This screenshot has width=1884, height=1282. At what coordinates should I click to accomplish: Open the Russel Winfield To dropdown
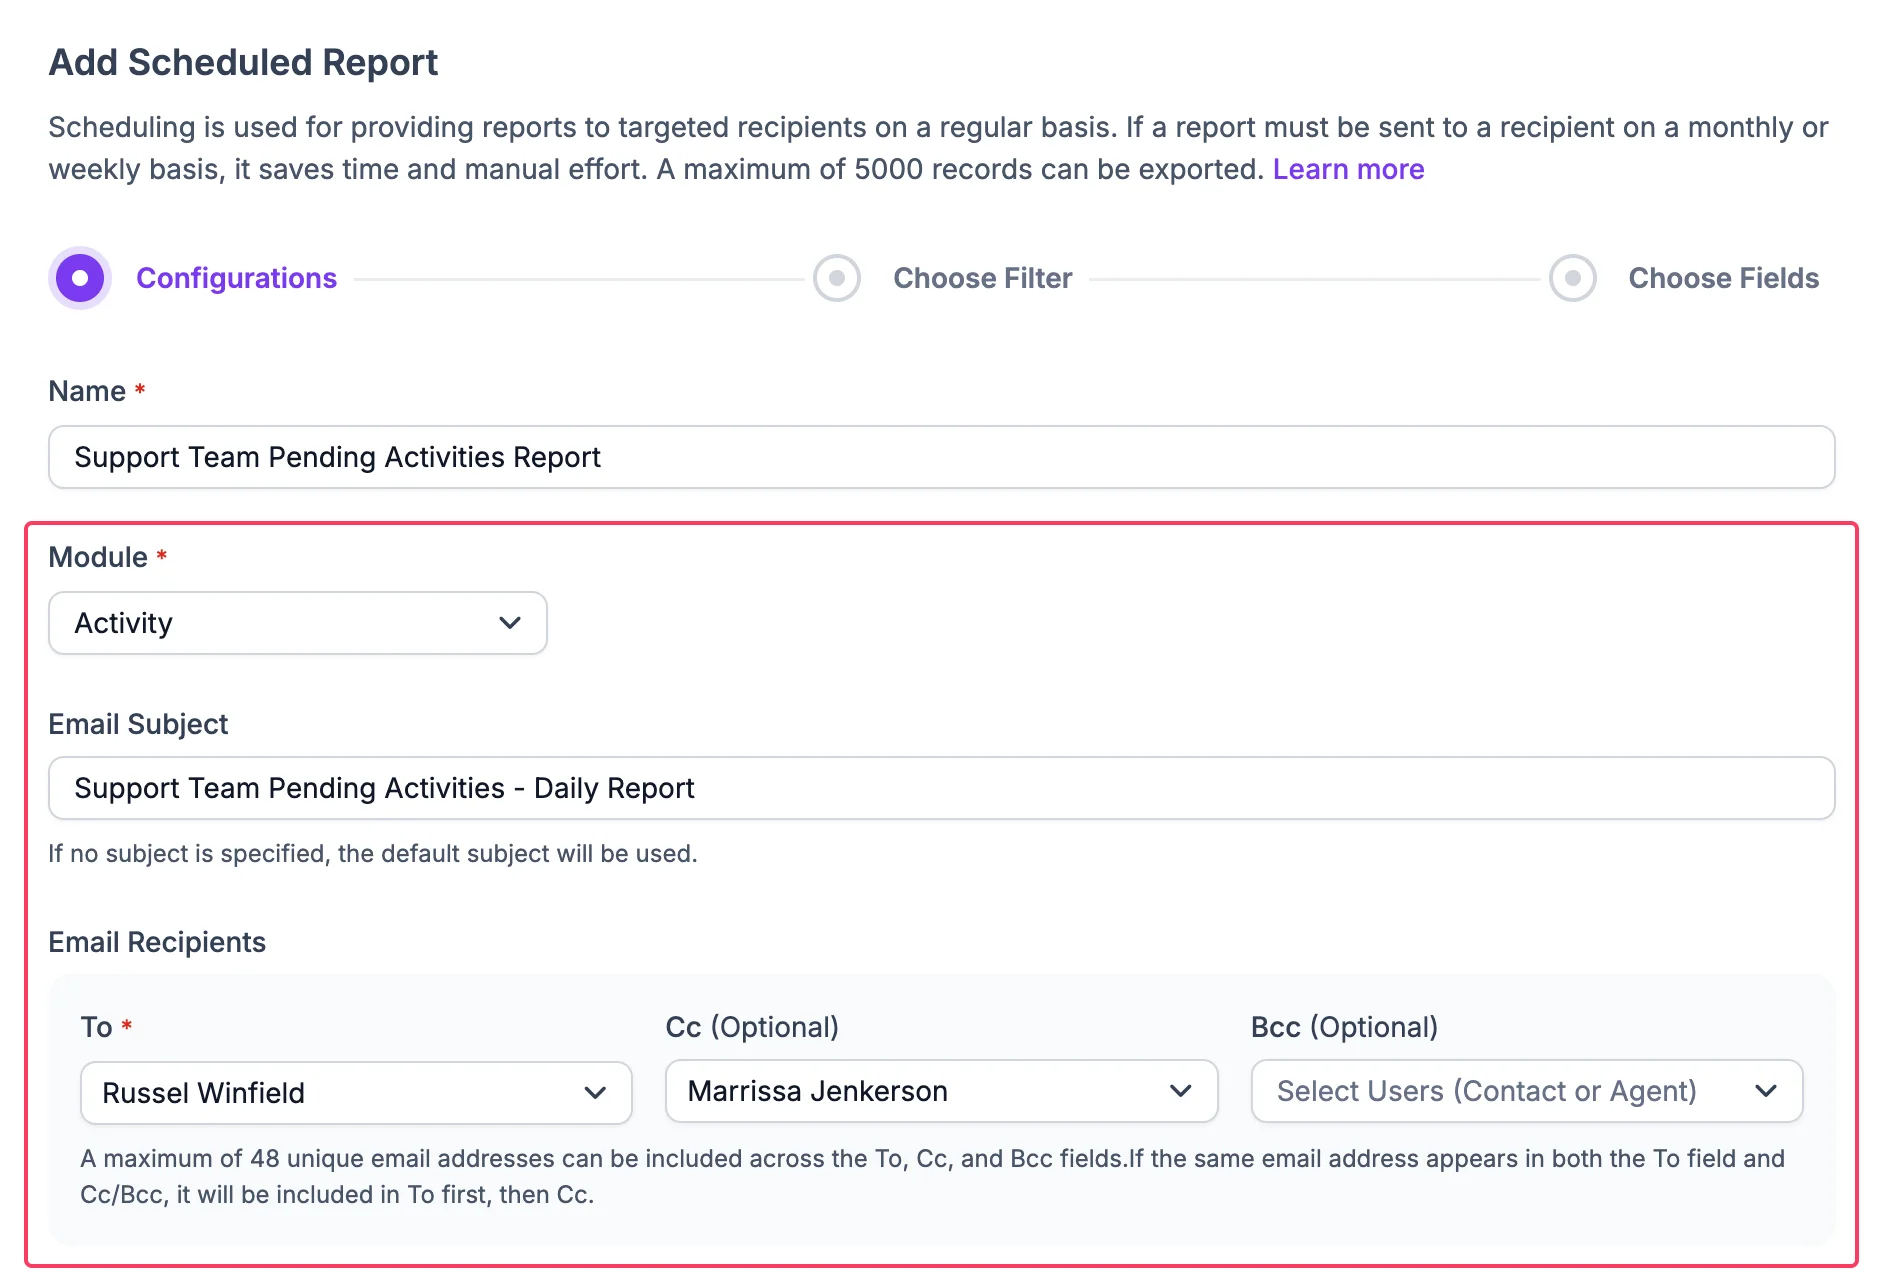point(355,1093)
